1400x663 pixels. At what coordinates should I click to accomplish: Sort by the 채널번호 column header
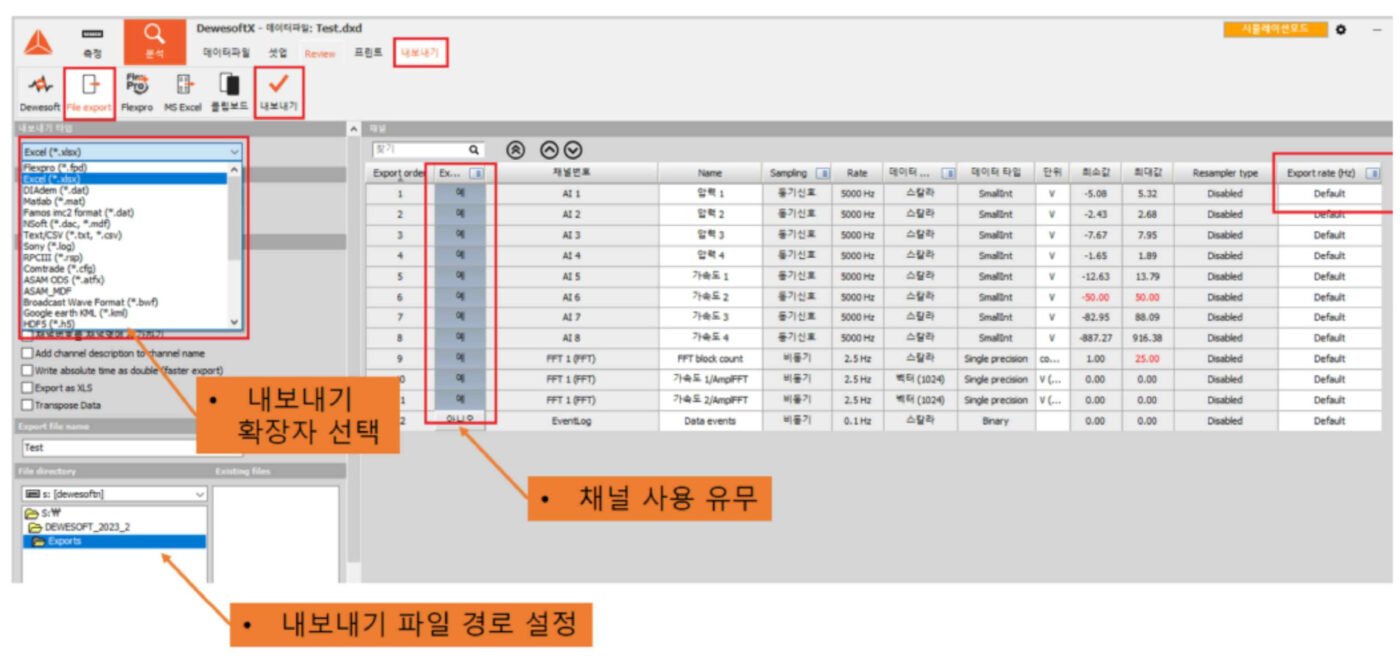[572, 173]
